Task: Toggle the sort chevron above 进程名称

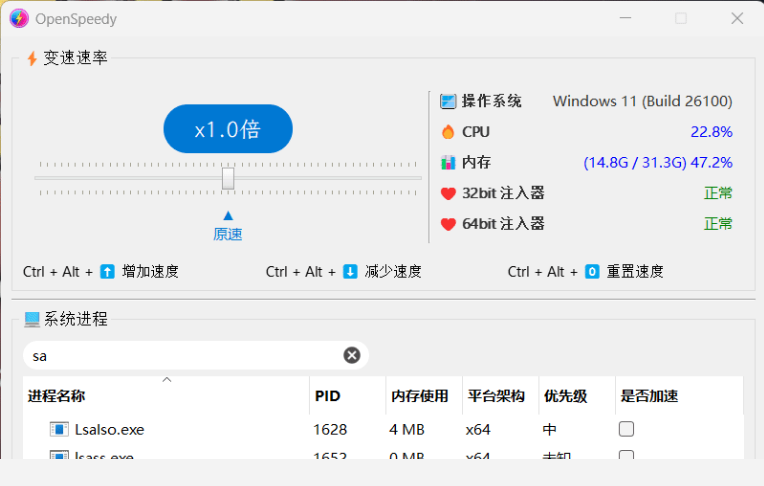Action: coord(167,380)
